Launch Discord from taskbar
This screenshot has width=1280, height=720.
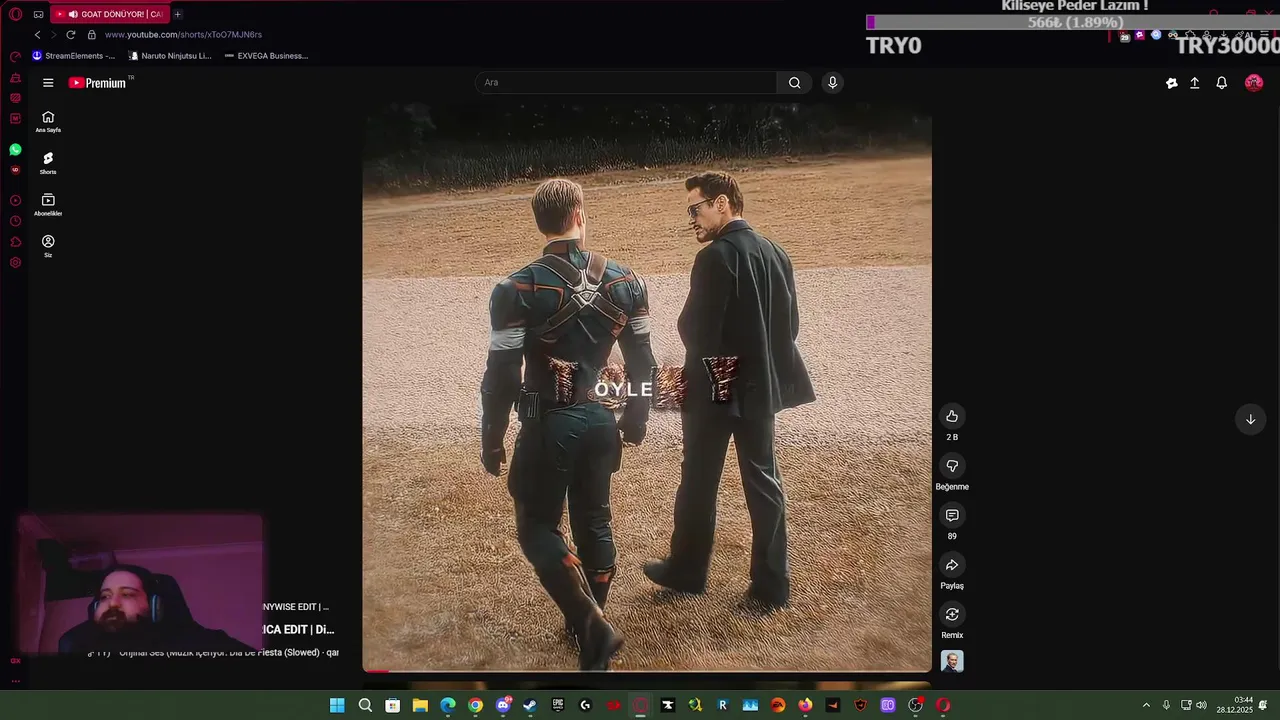click(503, 705)
